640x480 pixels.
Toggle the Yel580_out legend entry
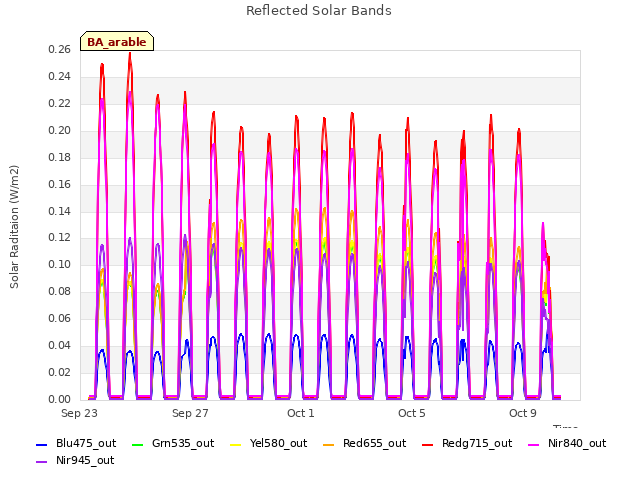click(269, 444)
